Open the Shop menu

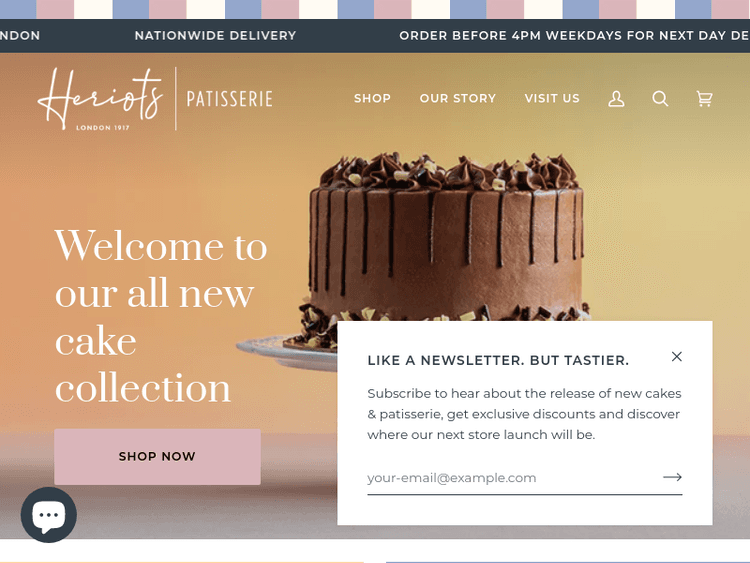[x=372, y=99]
